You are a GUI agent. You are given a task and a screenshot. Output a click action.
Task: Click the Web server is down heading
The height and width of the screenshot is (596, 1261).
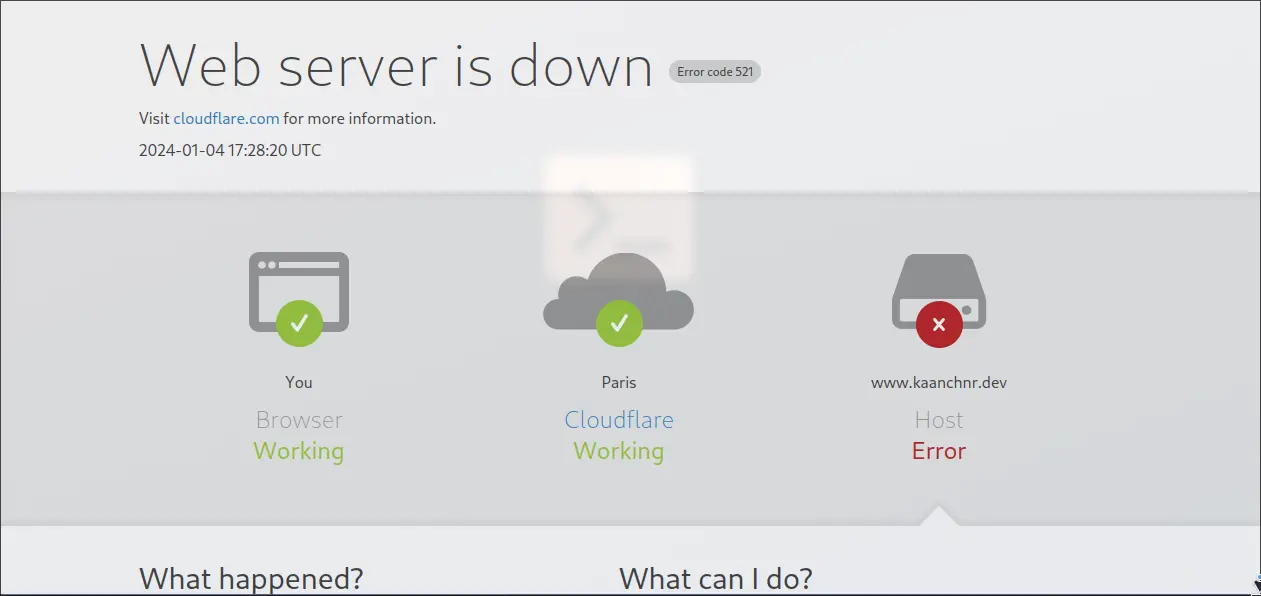(396, 65)
